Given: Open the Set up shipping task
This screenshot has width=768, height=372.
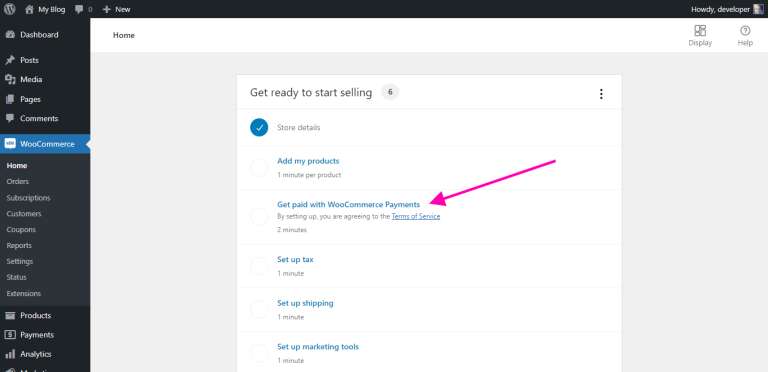Looking at the screenshot, I should click(305, 303).
